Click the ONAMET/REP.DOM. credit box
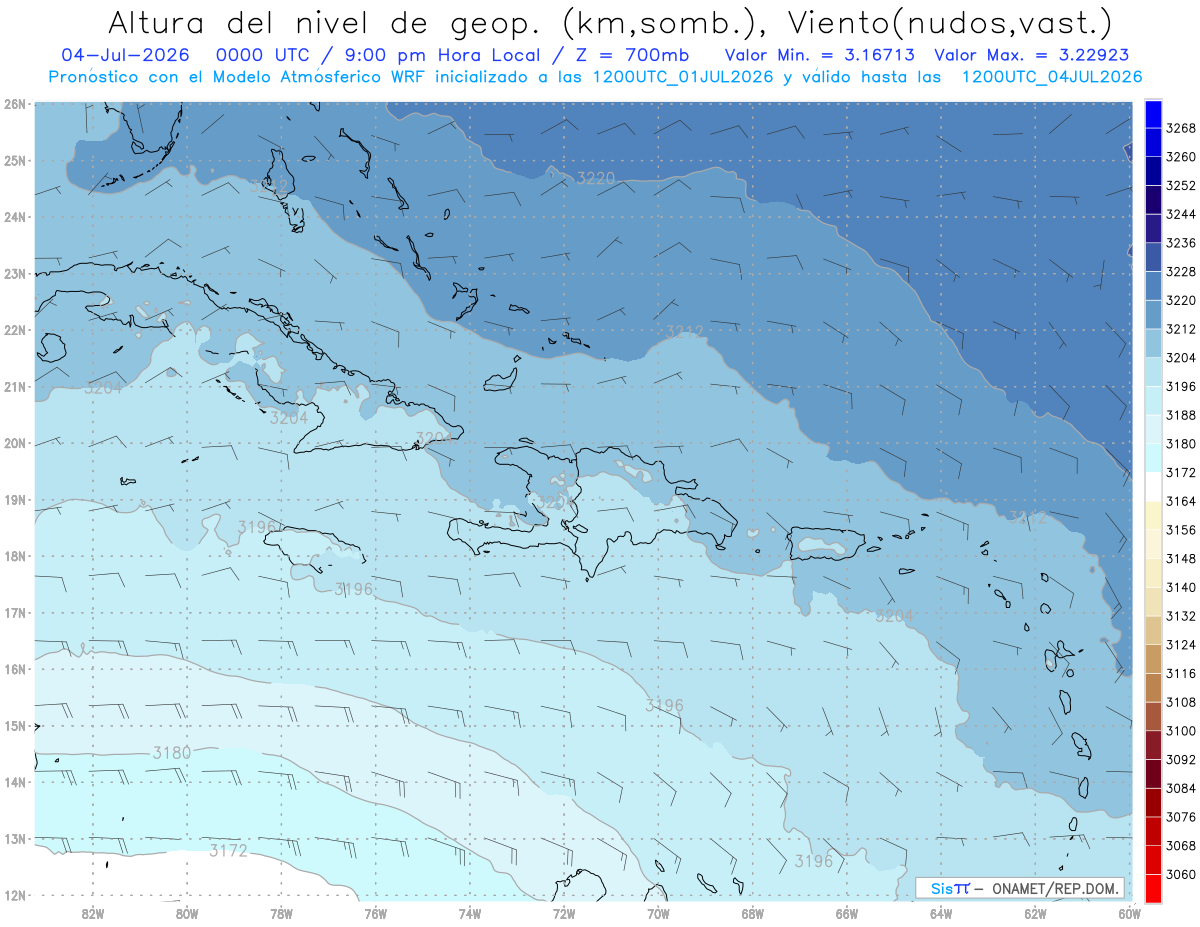The height and width of the screenshot is (927, 1200). tap(1019, 888)
